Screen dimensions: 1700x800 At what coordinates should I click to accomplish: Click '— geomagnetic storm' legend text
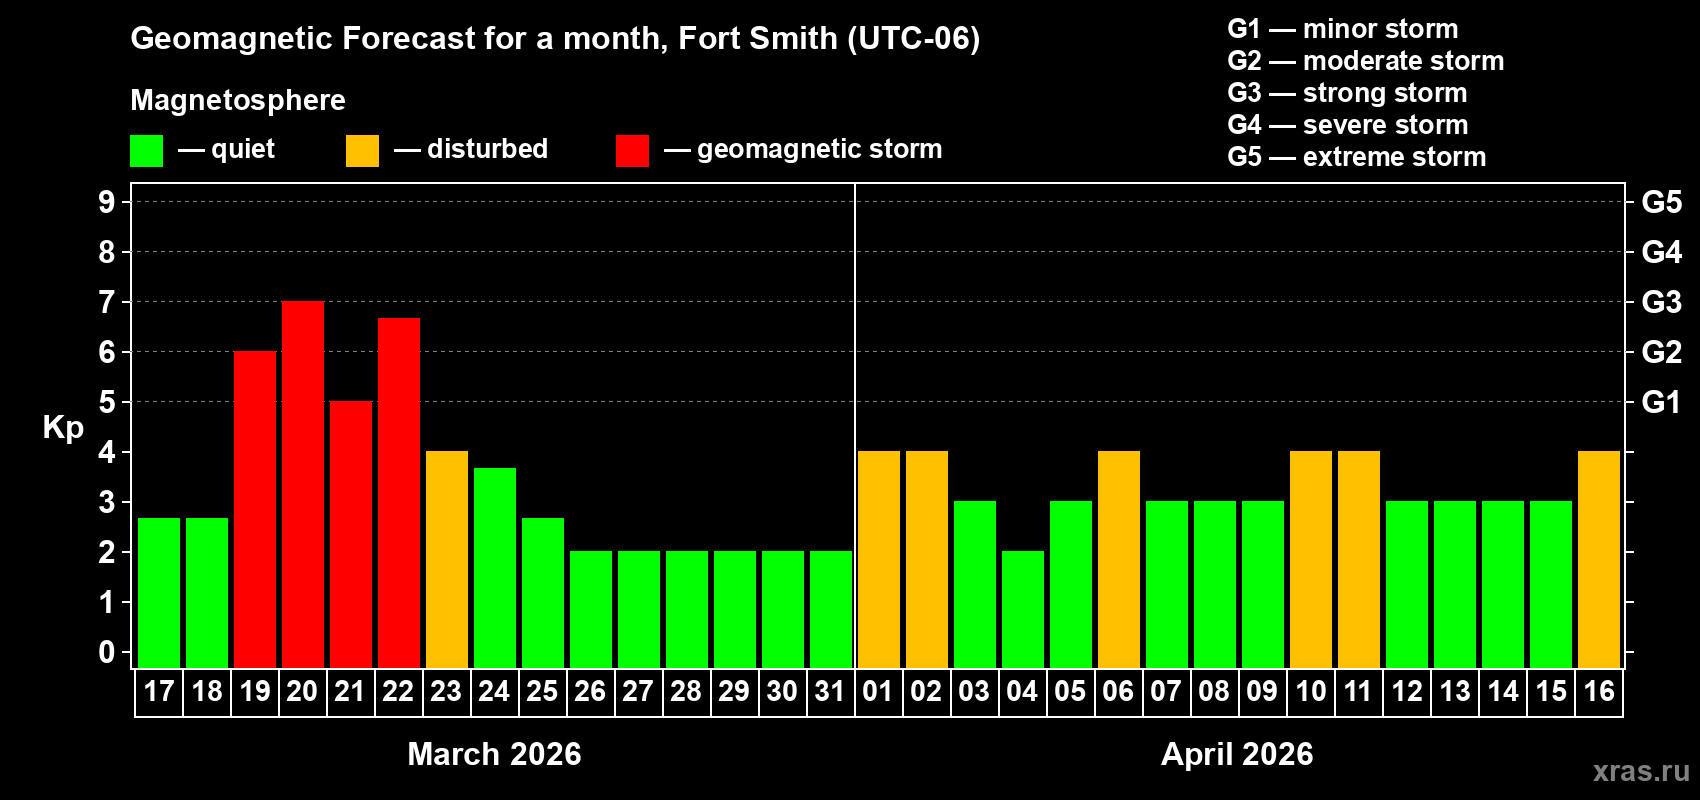(x=803, y=149)
